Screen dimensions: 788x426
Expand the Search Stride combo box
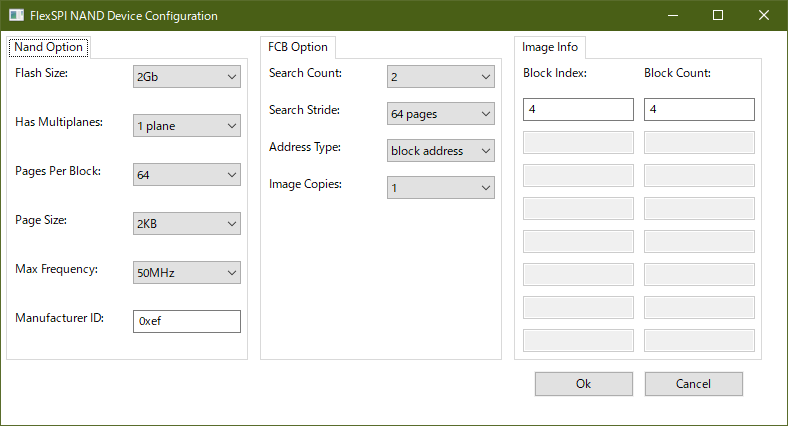pyautogui.click(x=440, y=114)
